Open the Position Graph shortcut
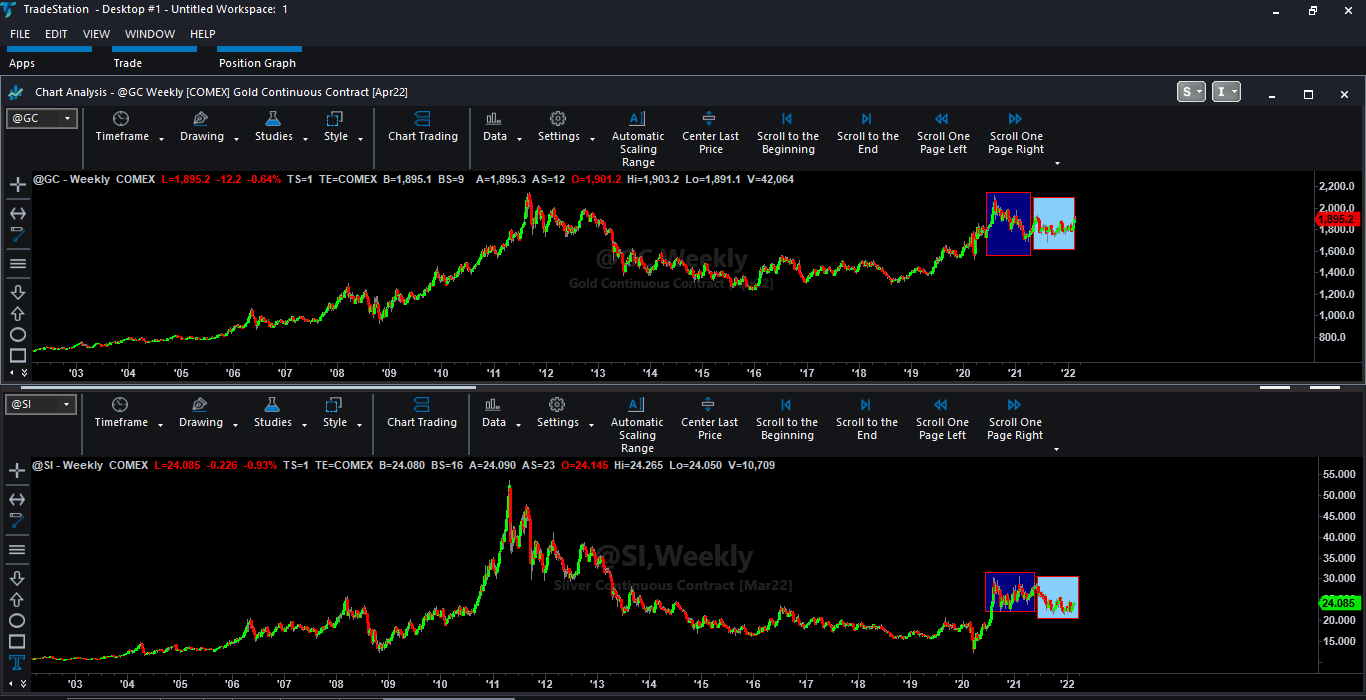This screenshot has height=700, width=1366. click(257, 63)
